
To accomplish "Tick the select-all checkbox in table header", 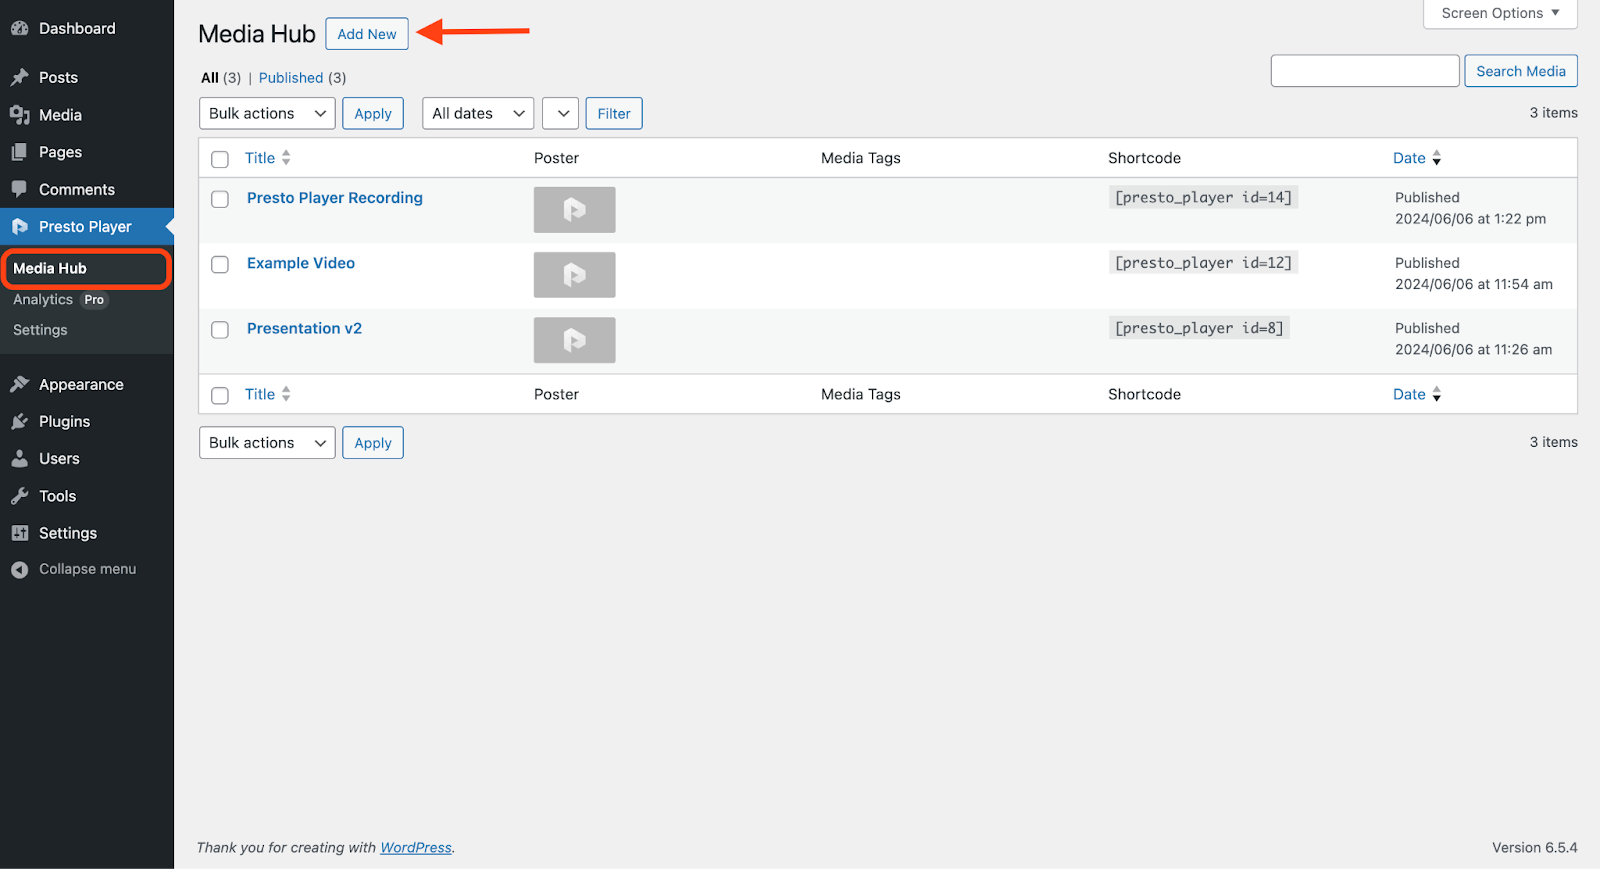I will pos(220,159).
